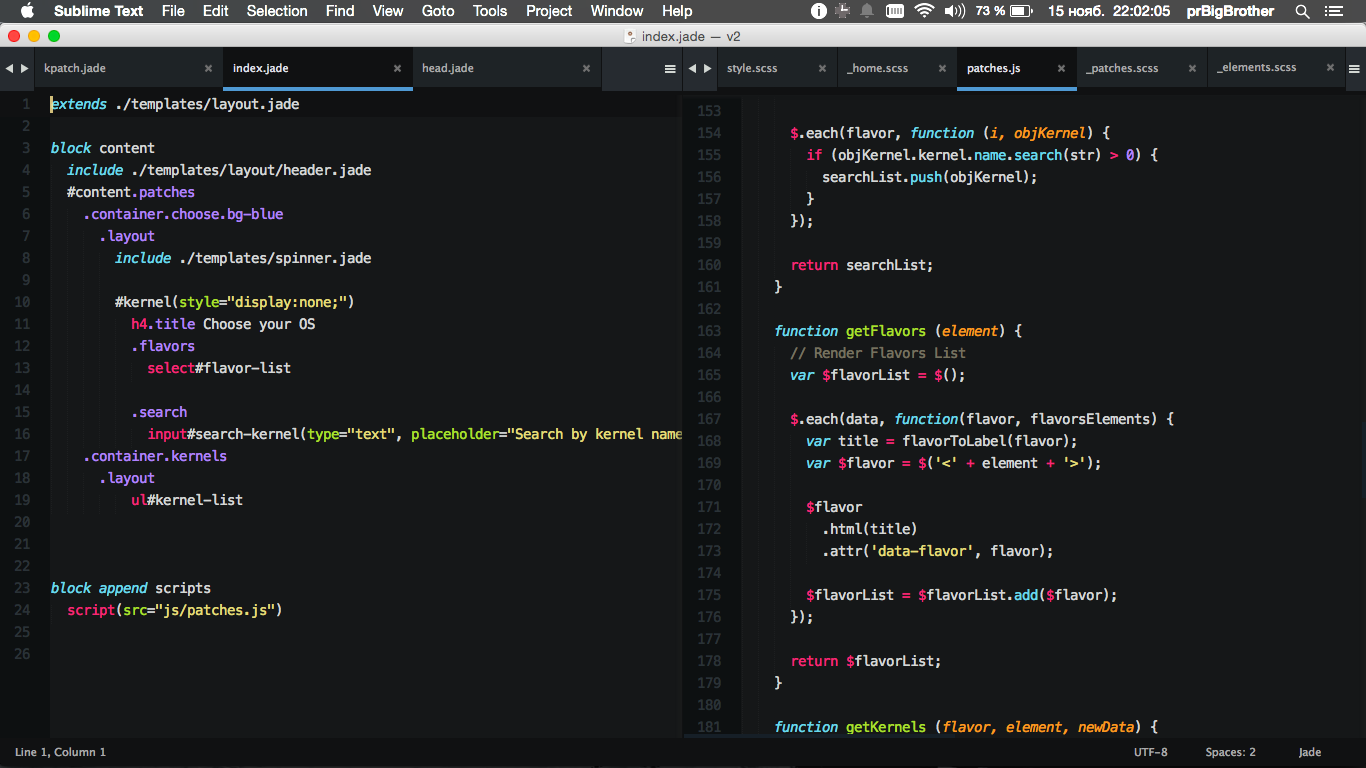The height and width of the screenshot is (768, 1366).
Task: Open the Spaces: 2 indentation menu
Action: 1230,752
